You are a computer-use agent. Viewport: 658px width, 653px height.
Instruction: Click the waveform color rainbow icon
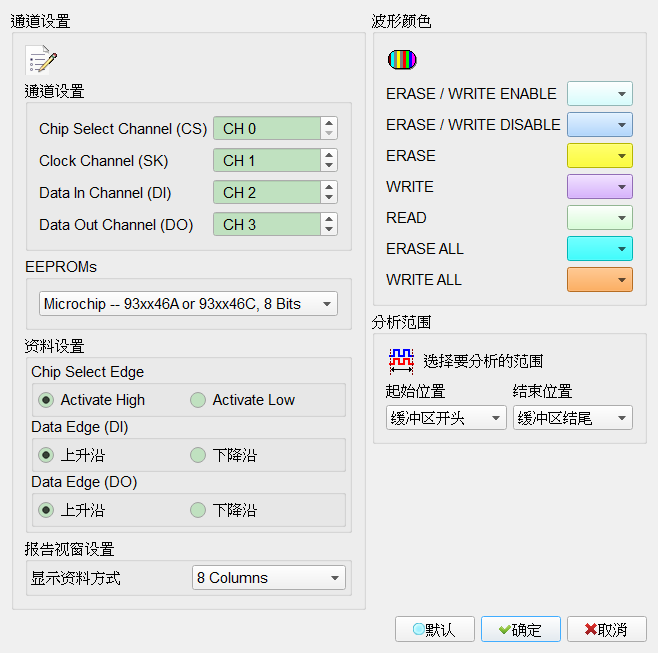(x=402, y=60)
